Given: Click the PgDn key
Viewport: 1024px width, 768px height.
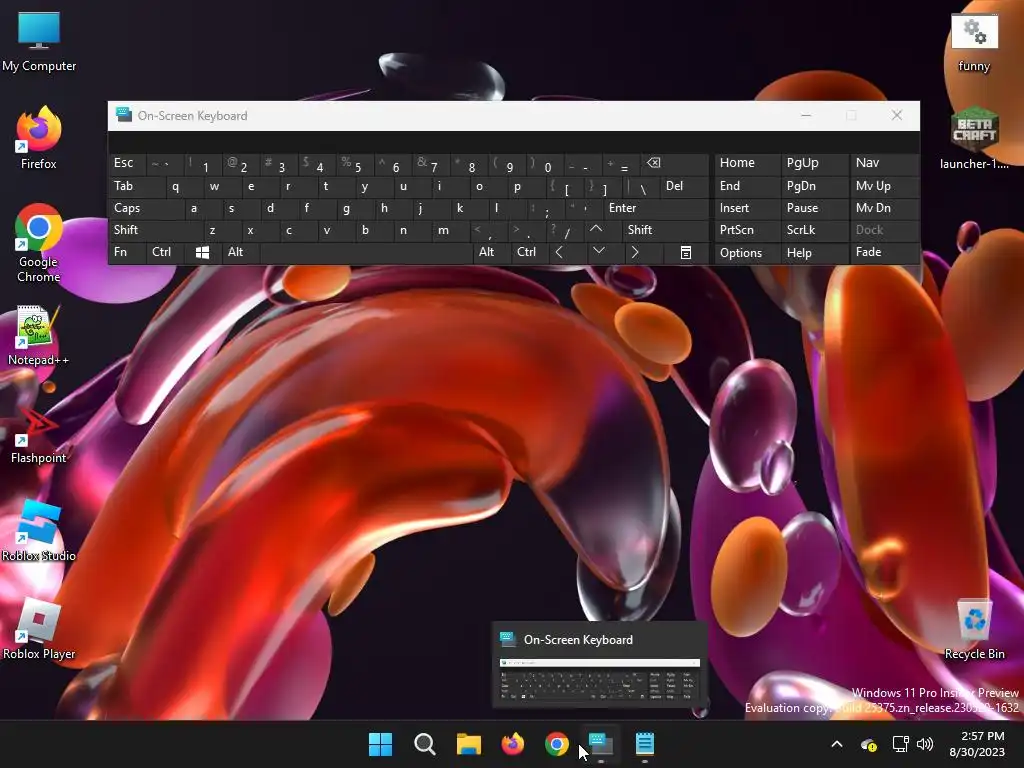Looking at the screenshot, I should pos(813,186).
